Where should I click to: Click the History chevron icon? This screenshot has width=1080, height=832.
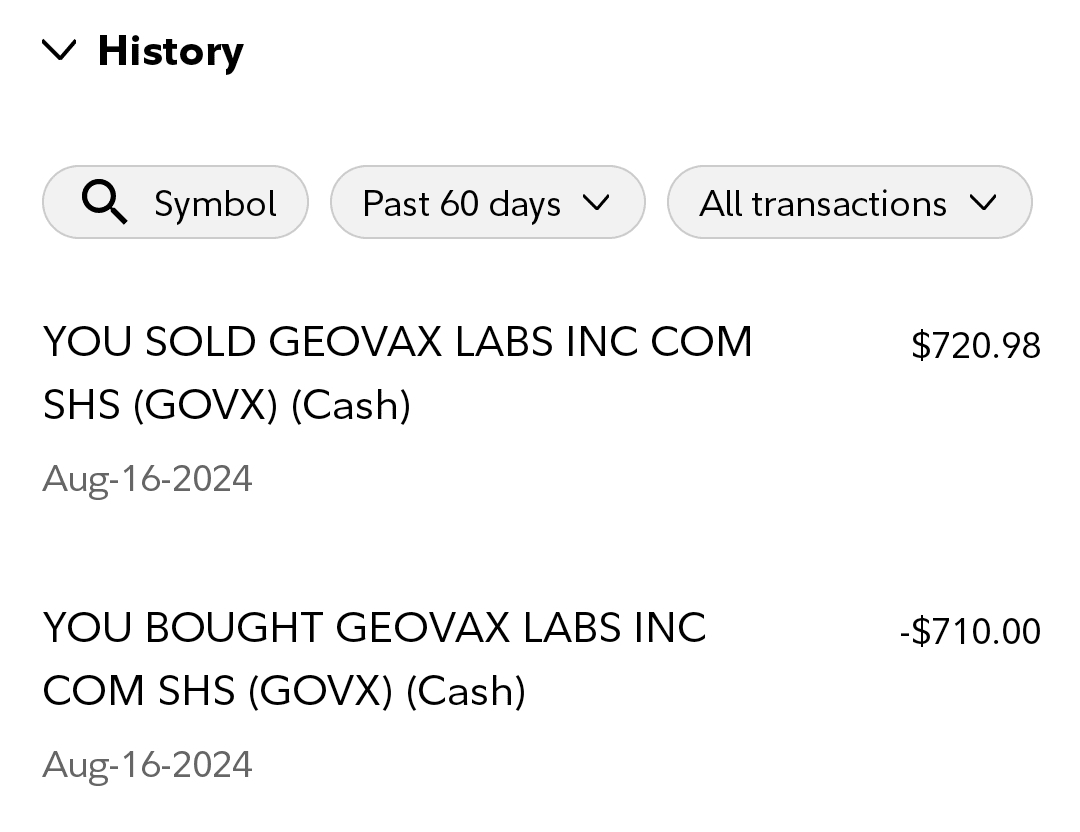[61, 50]
